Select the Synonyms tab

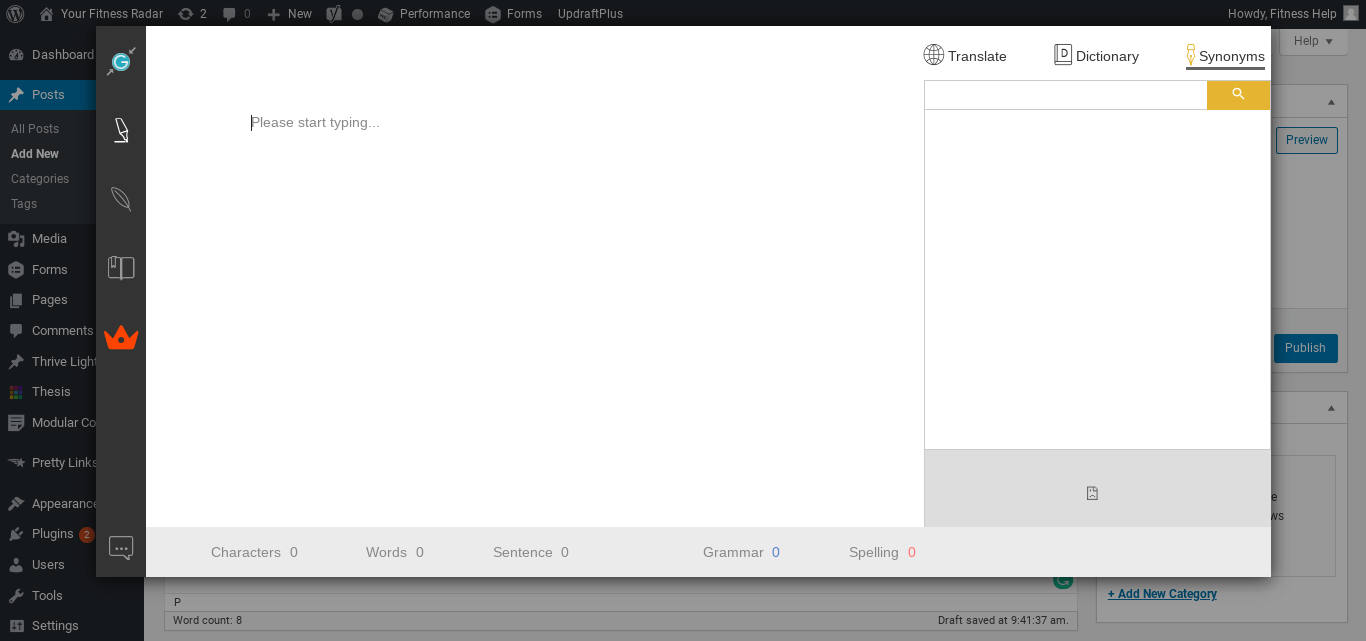1225,56
